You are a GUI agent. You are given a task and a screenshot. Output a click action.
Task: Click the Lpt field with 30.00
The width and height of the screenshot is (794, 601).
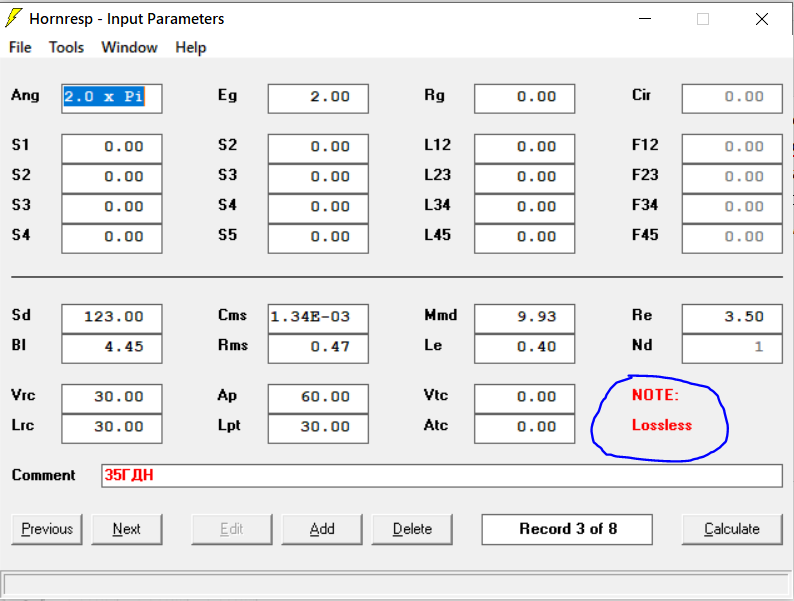point(318,428)
